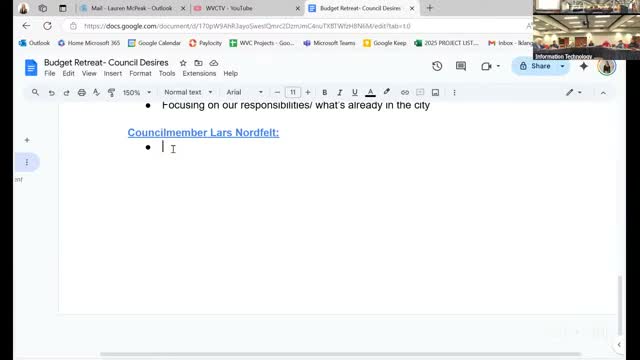Click the document title Budget Retreat- Council Desires
Screen dimensions: 640x360
[106, 62]
